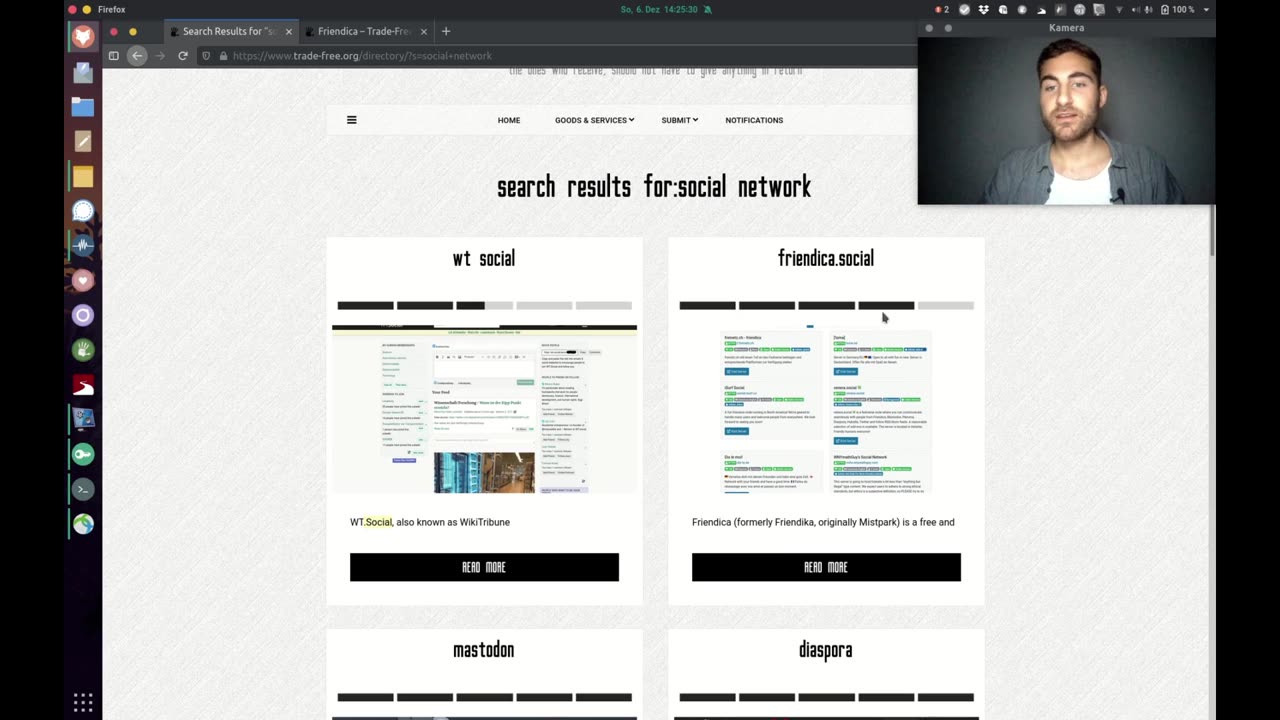Image resolution: width=1280 pixels, height=720 pixels.
Task: Open the wt social screenshot thumbnail
Action: [x=484, y=409]
